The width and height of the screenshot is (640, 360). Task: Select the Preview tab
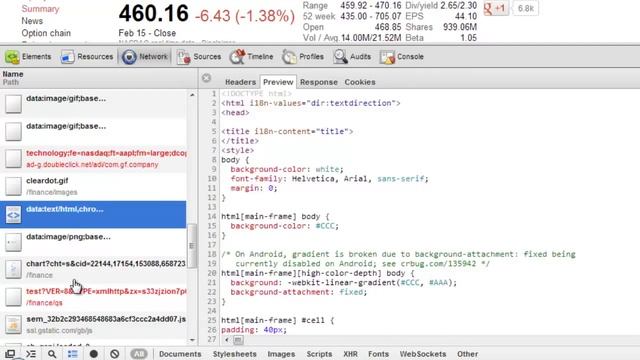[x=278, y=82]
